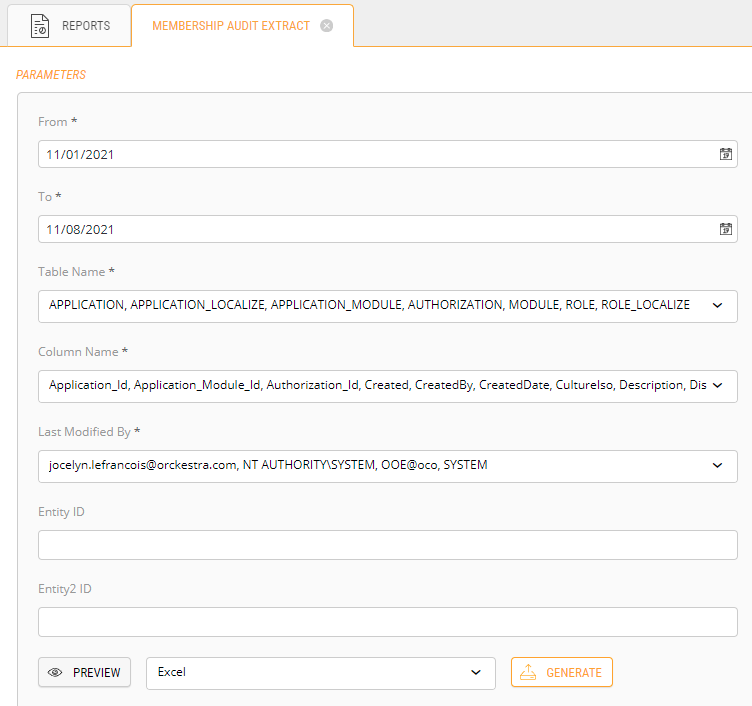Viewport: 752px width, 706px height.
Task: Close the Membership Audit Extract tab
Action: [x=326, y=26]
